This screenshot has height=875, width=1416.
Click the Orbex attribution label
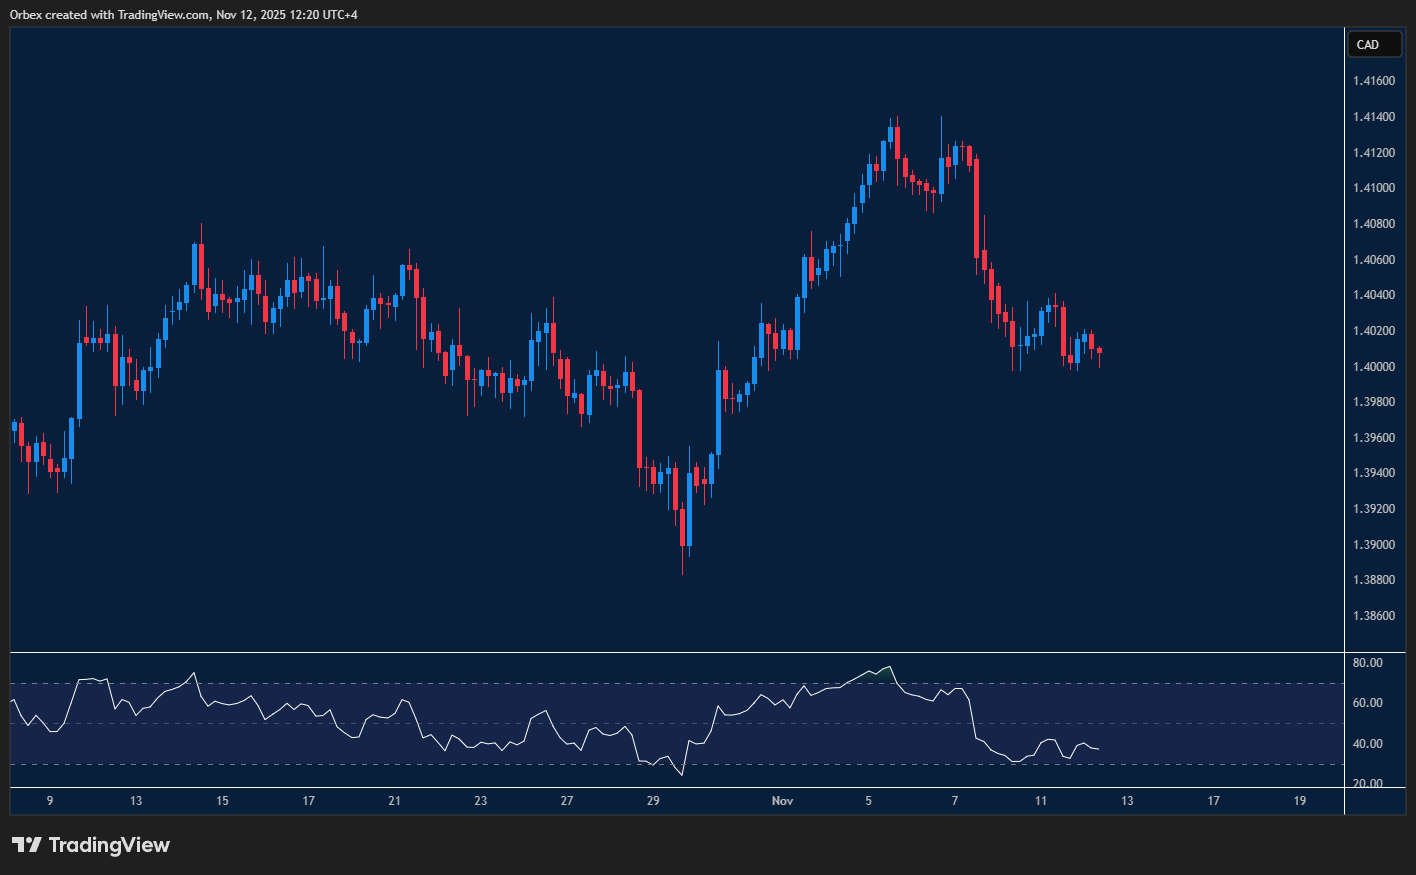[x=22, y=14]
